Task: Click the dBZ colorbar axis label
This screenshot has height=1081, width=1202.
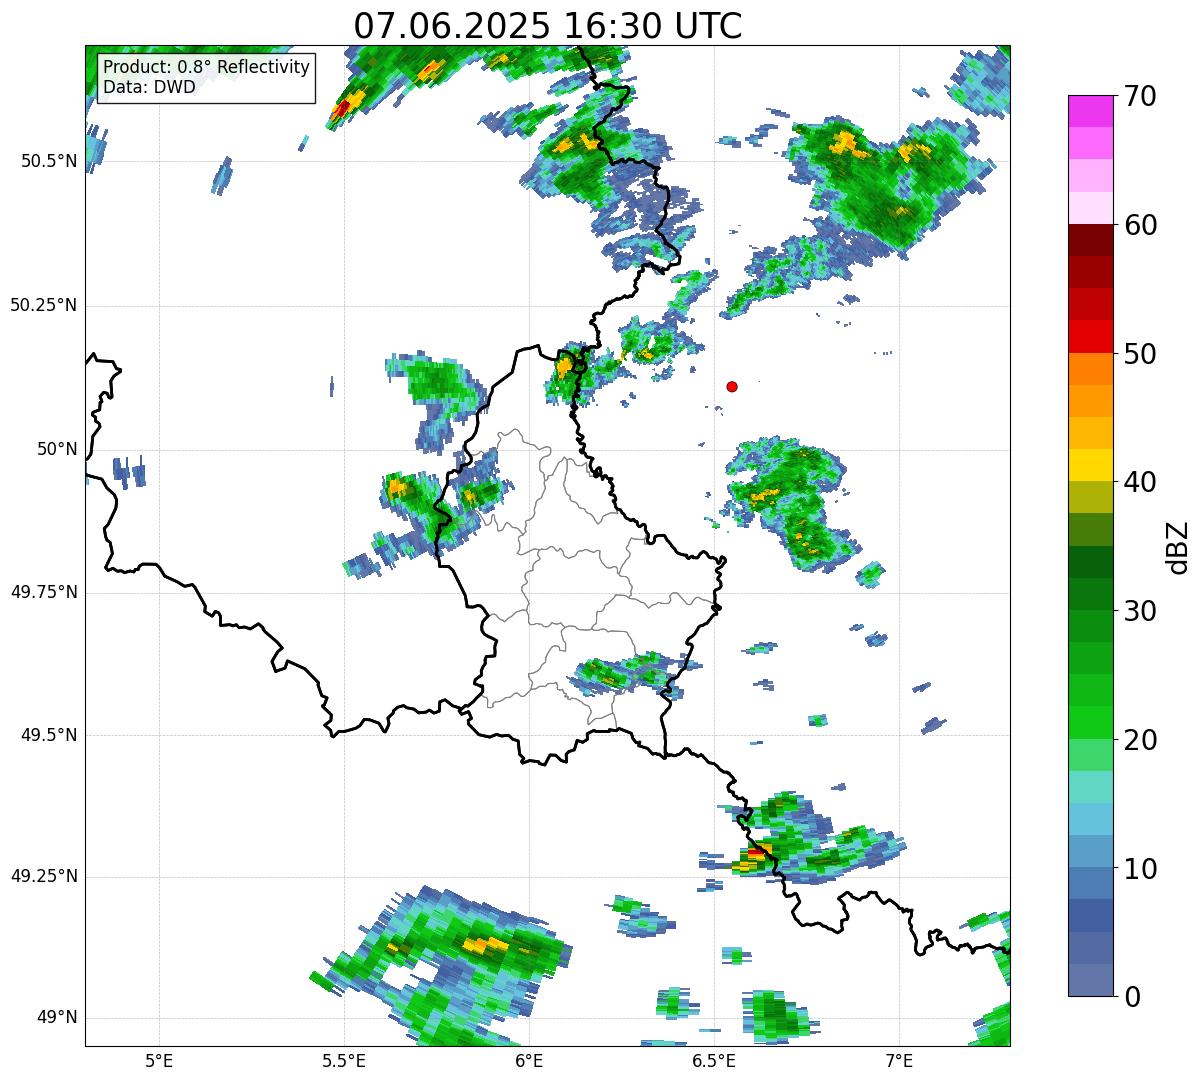Action: [1178, 547]
